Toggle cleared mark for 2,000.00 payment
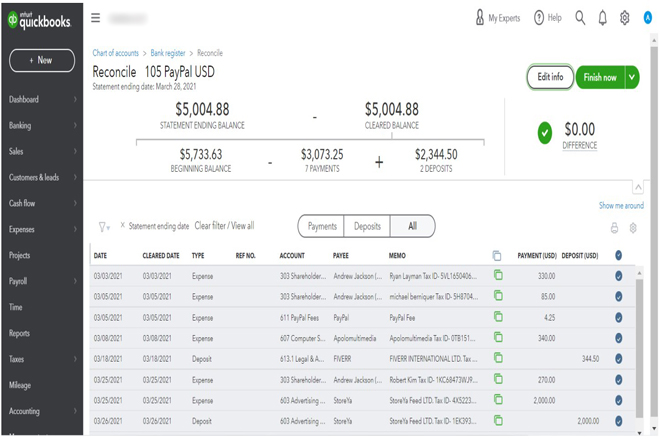 coord(618,400)
